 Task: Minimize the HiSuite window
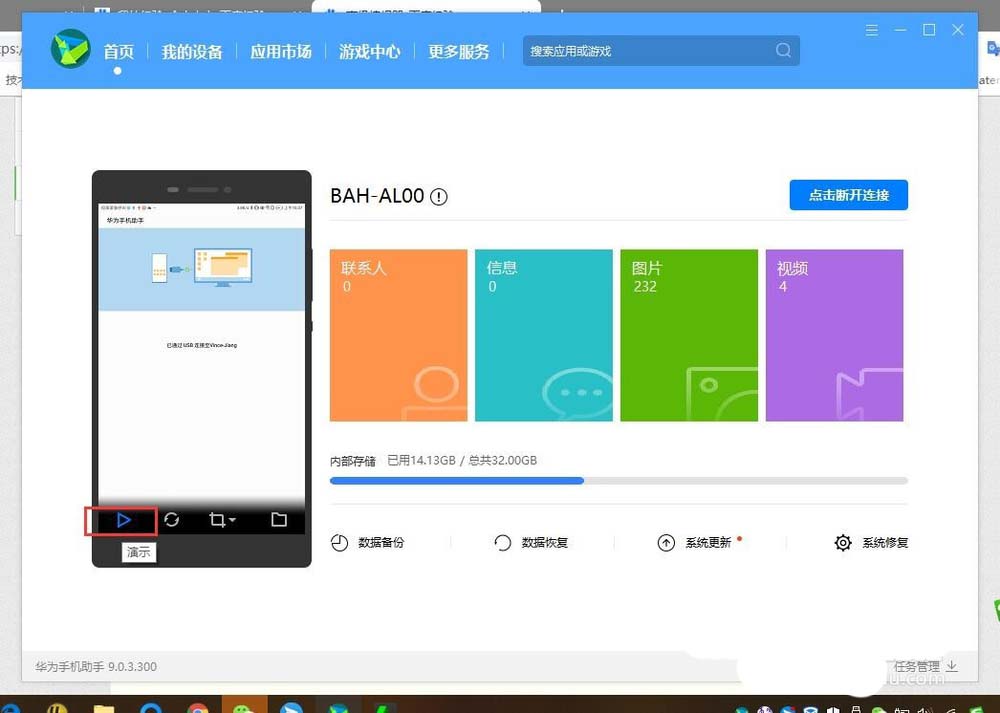[x=901, y=30]
